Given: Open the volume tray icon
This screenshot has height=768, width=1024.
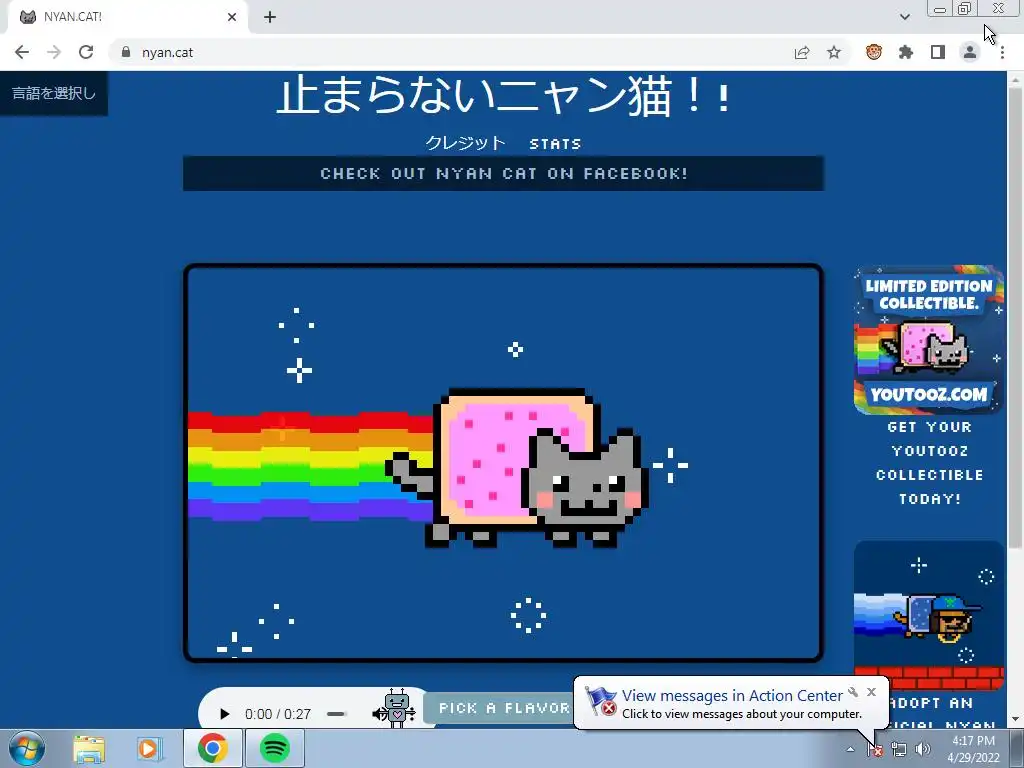Looking at the screenshot, I should (923, 750).
